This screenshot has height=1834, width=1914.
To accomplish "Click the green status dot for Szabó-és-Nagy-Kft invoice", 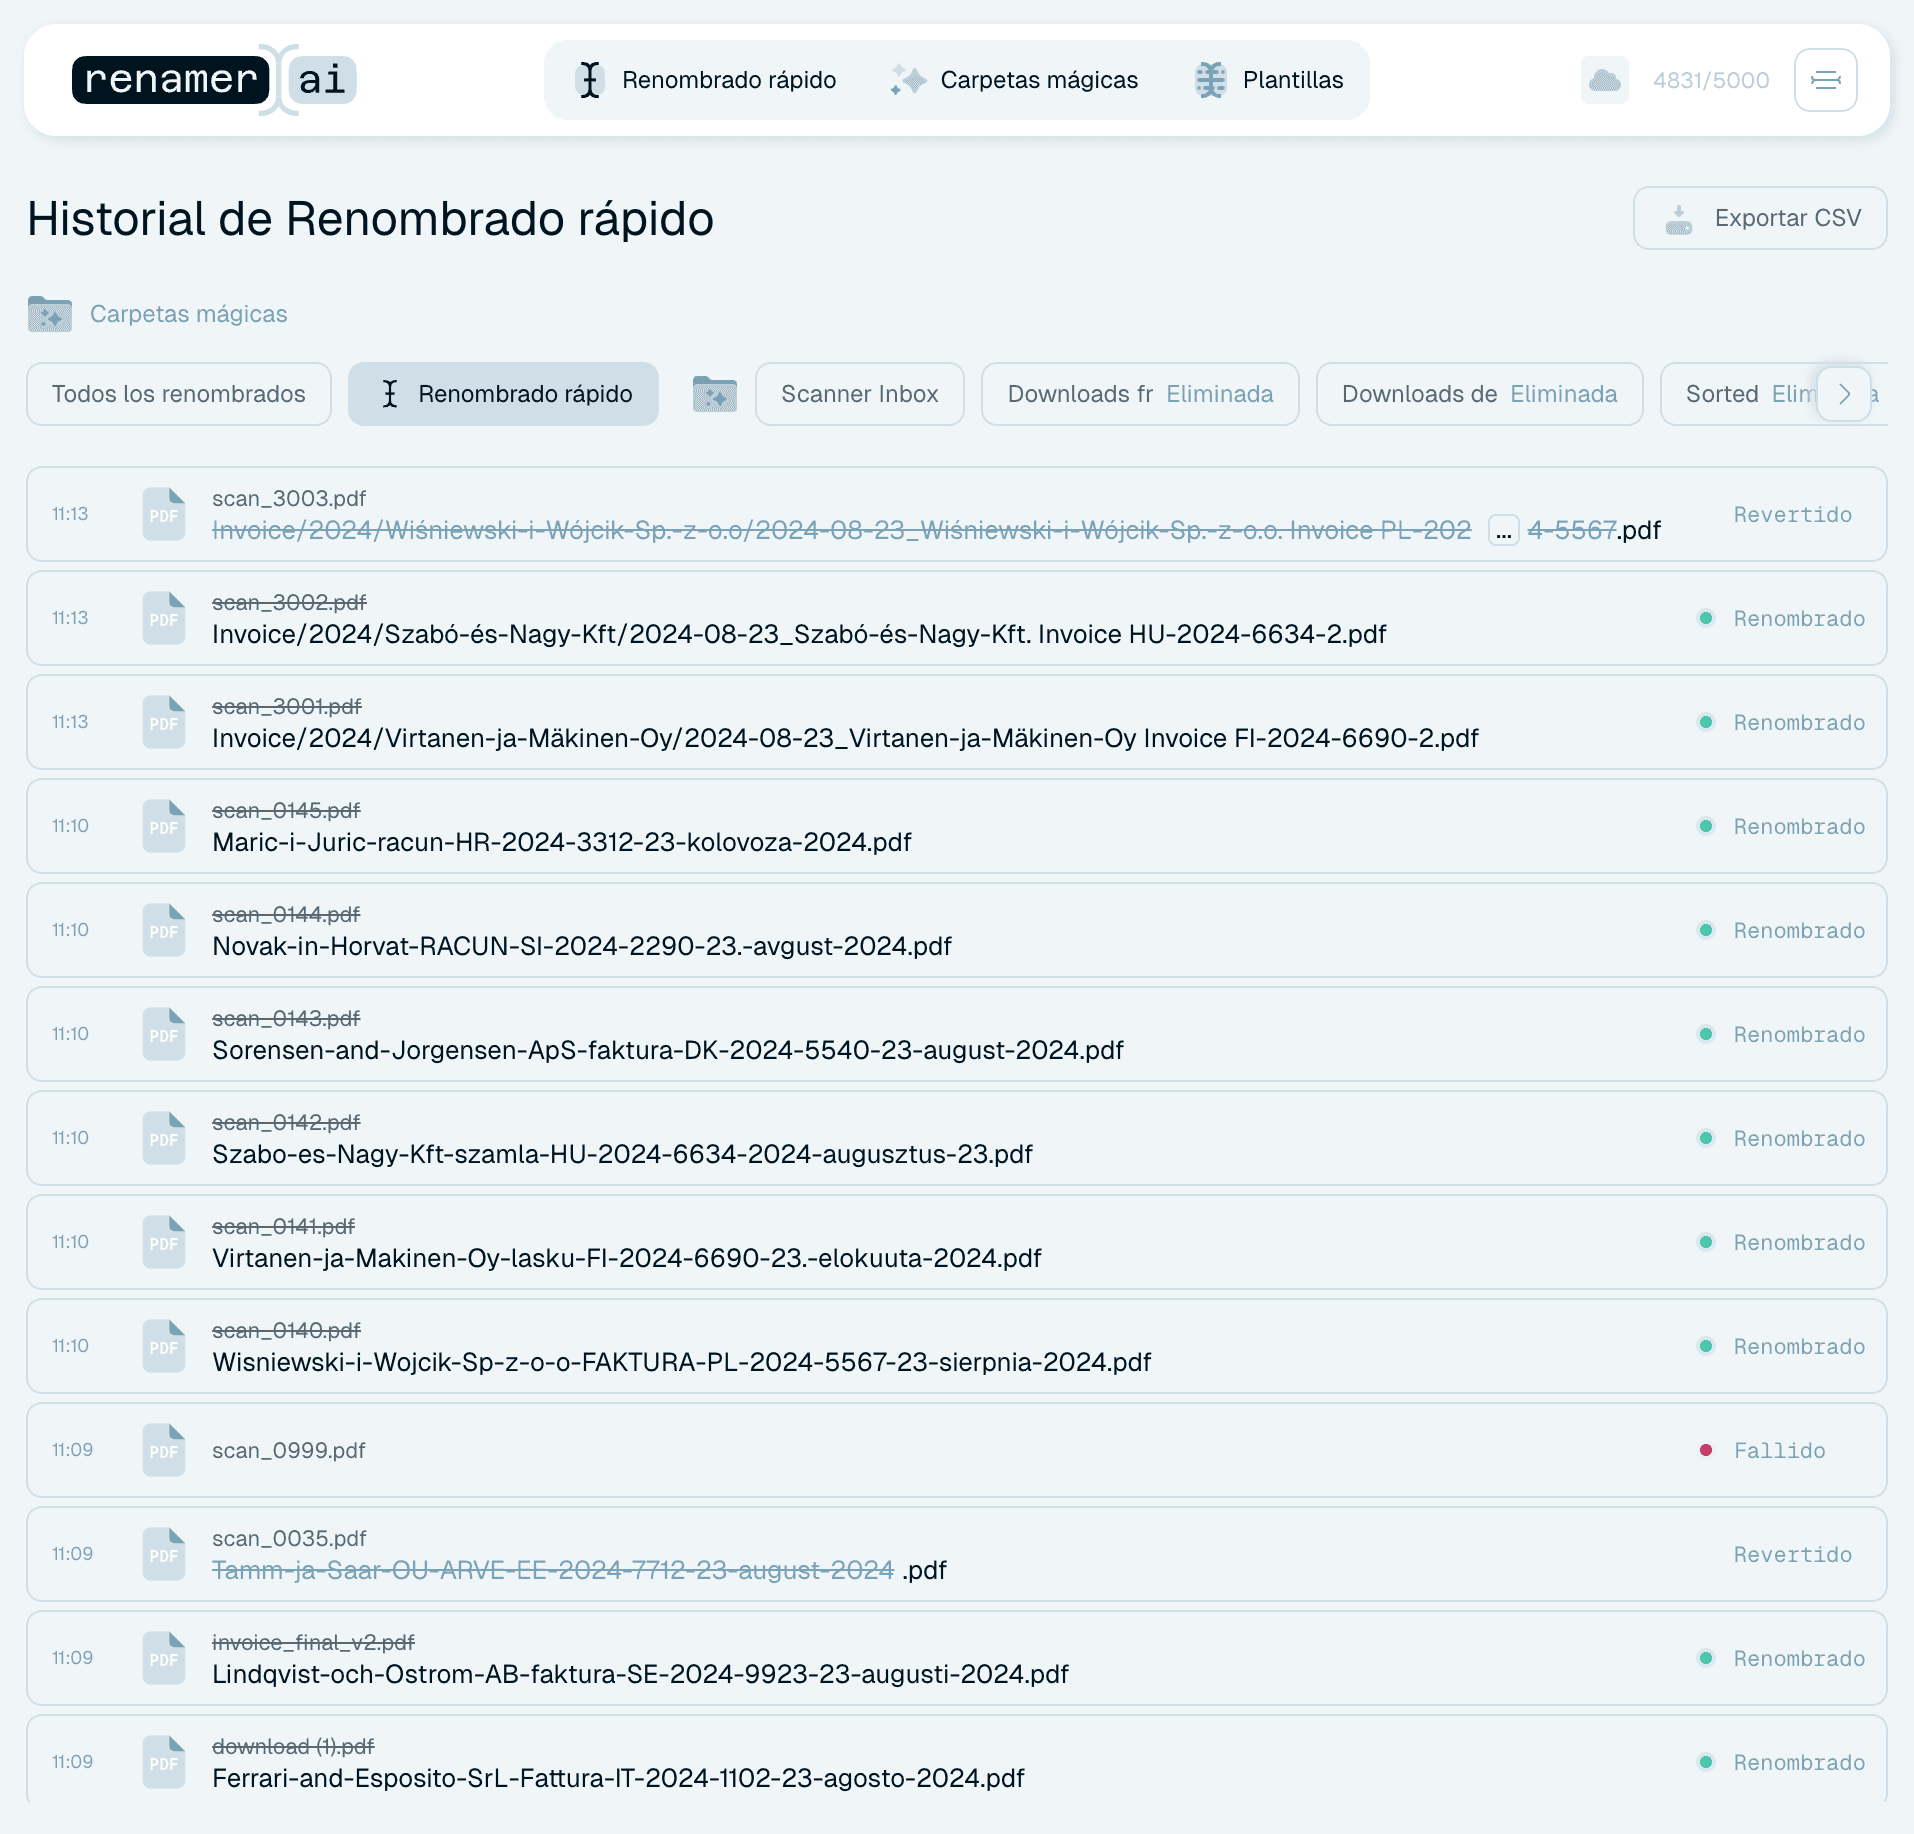I will click(1706, 618).
